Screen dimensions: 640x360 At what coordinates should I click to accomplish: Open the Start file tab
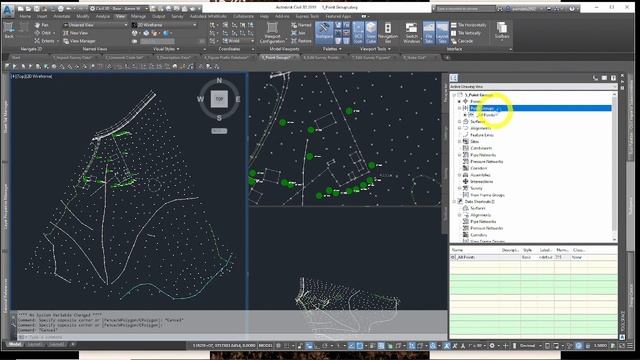coord(16,58)
